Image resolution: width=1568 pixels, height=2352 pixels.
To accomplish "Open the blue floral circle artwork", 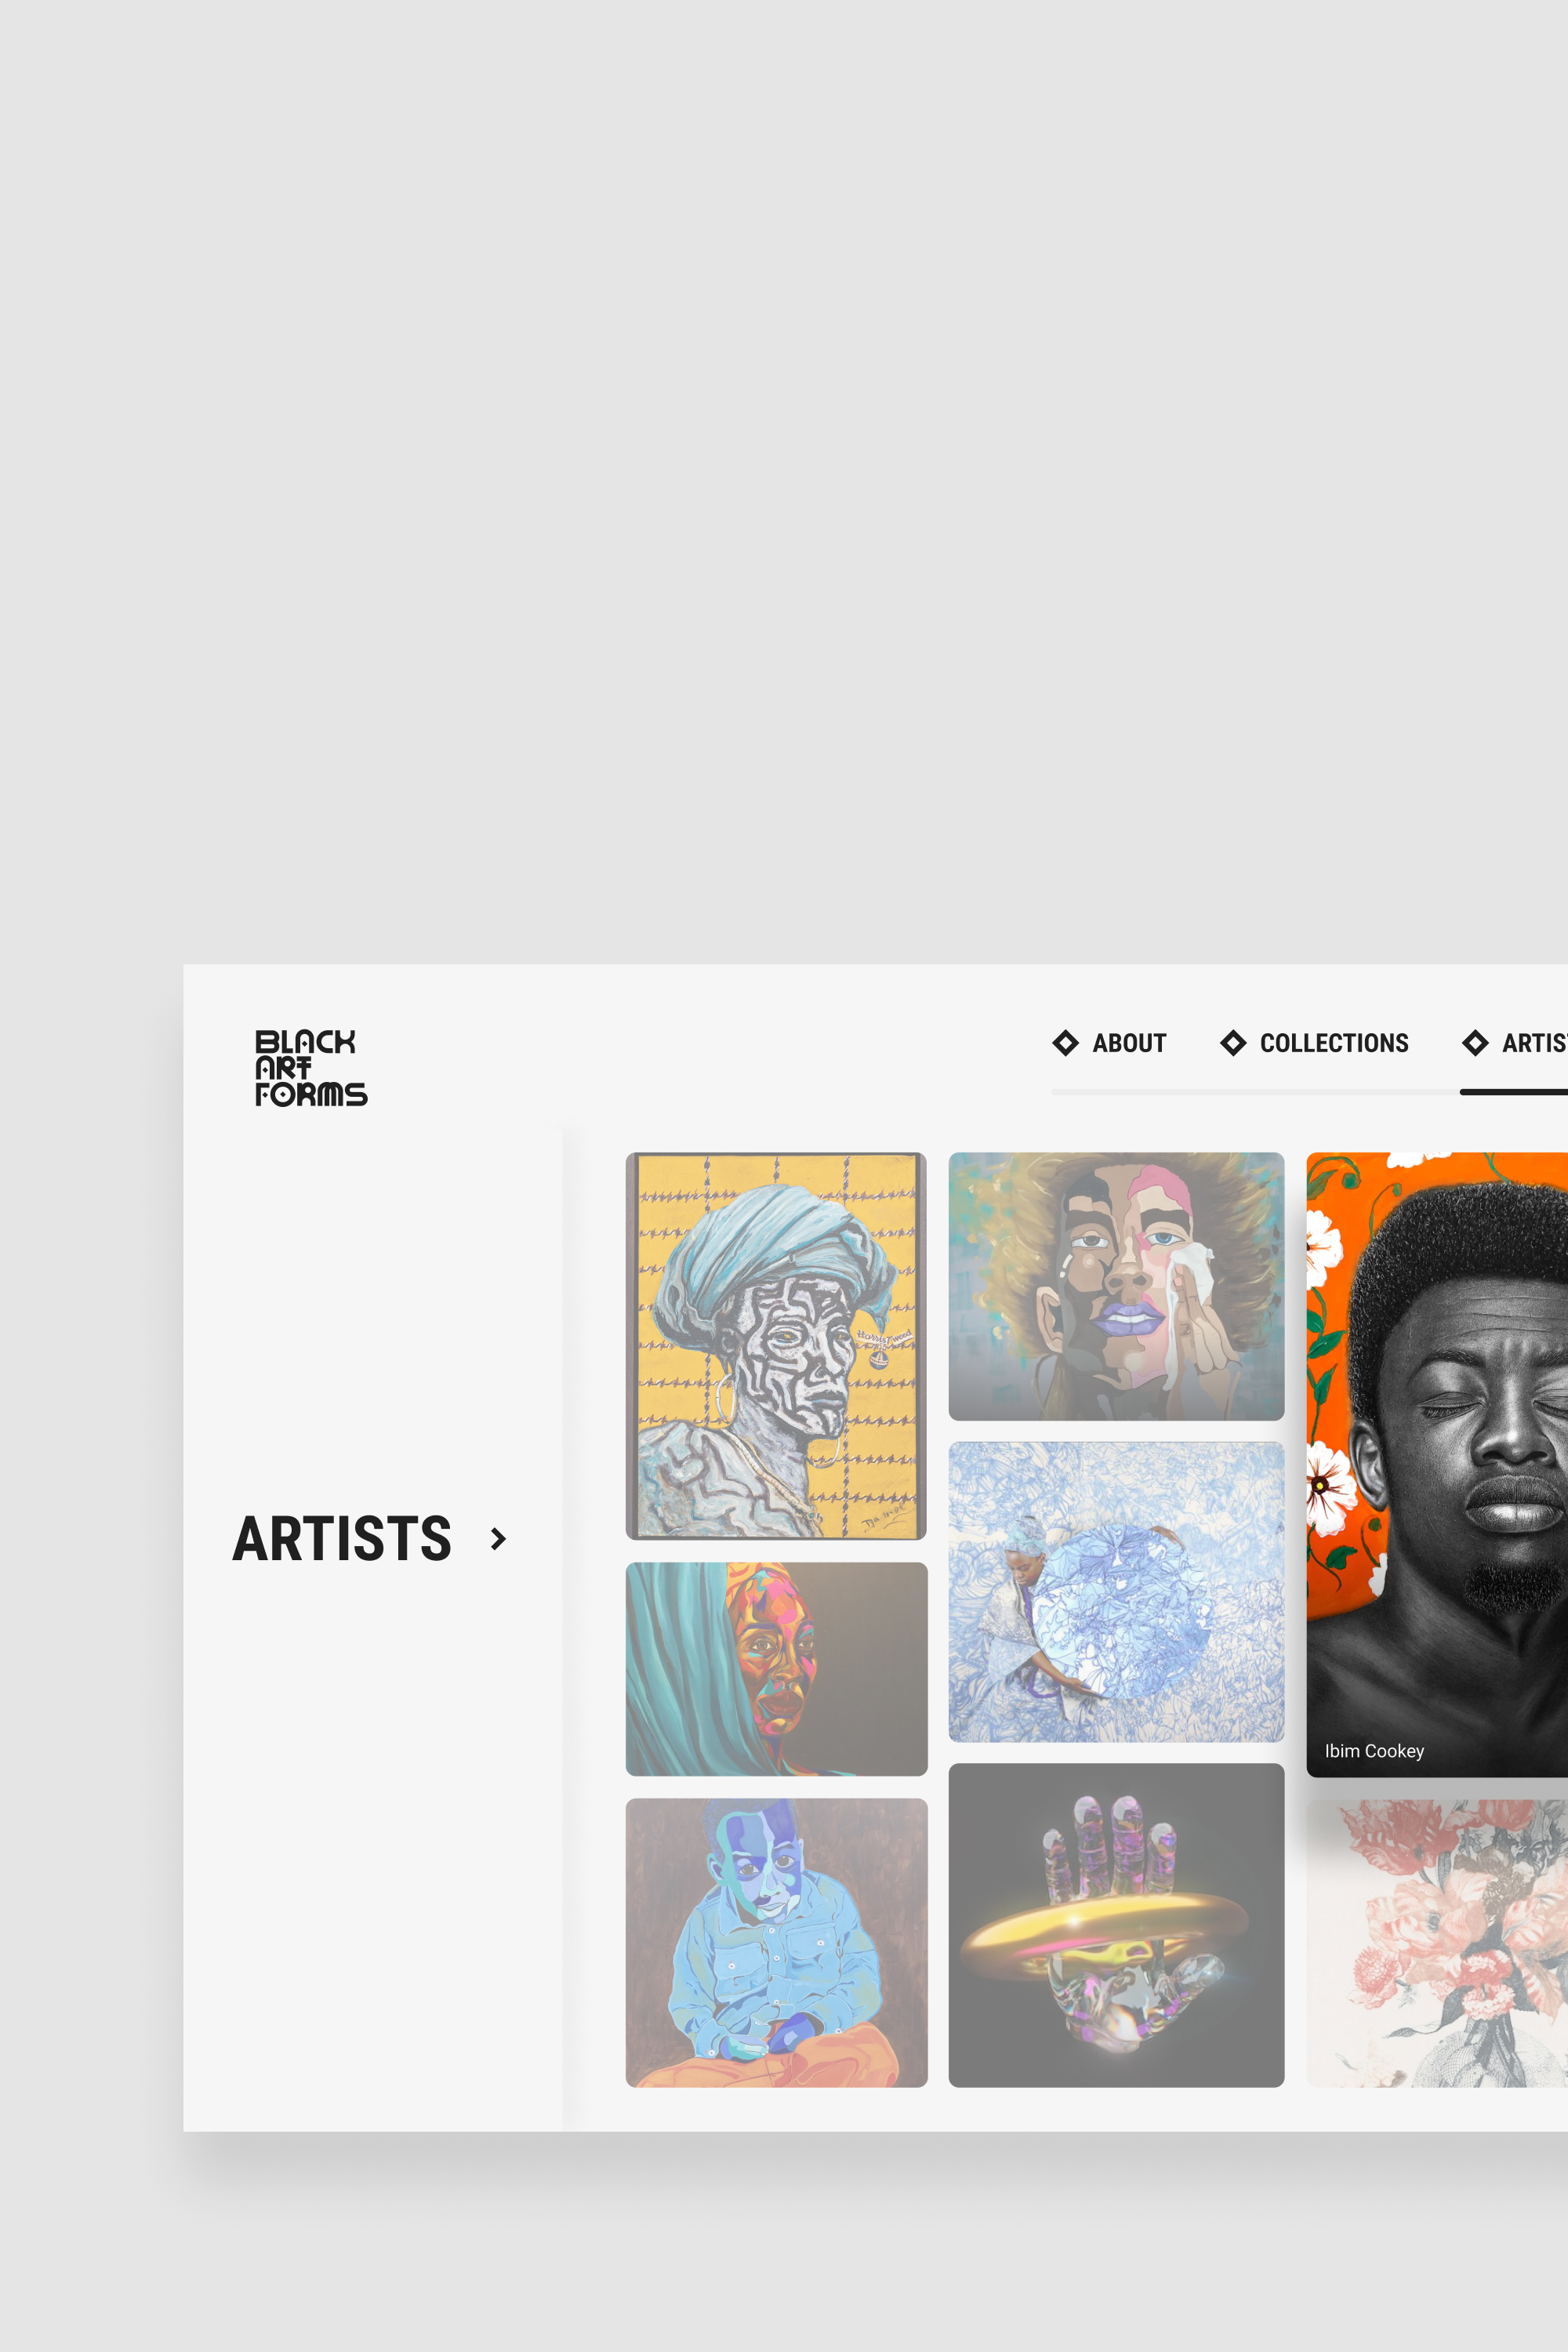I will point(1116,1592).
